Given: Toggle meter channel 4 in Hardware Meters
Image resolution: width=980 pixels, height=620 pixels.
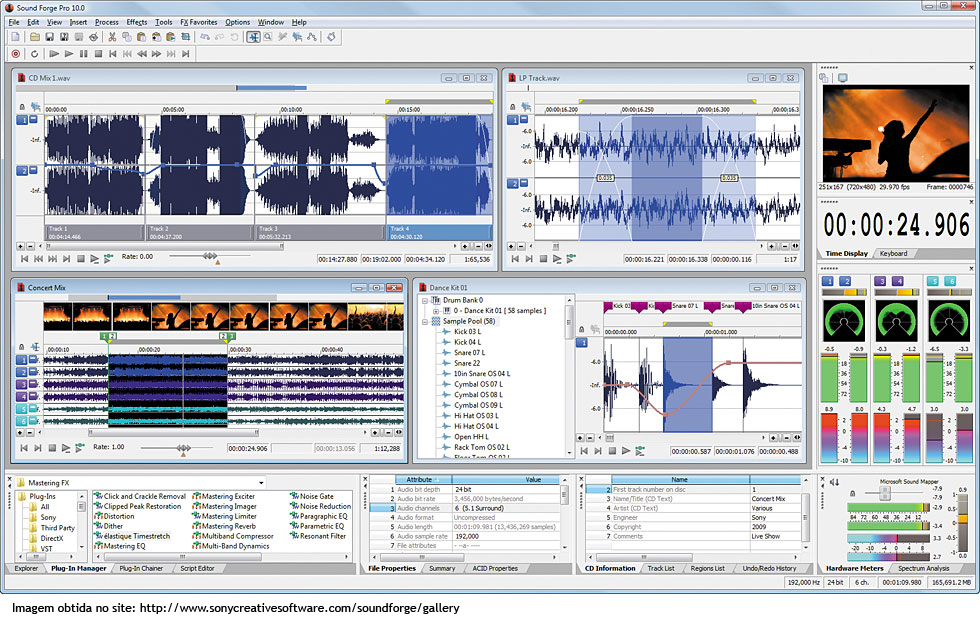Looking at the screenshot, I should 898,282.
